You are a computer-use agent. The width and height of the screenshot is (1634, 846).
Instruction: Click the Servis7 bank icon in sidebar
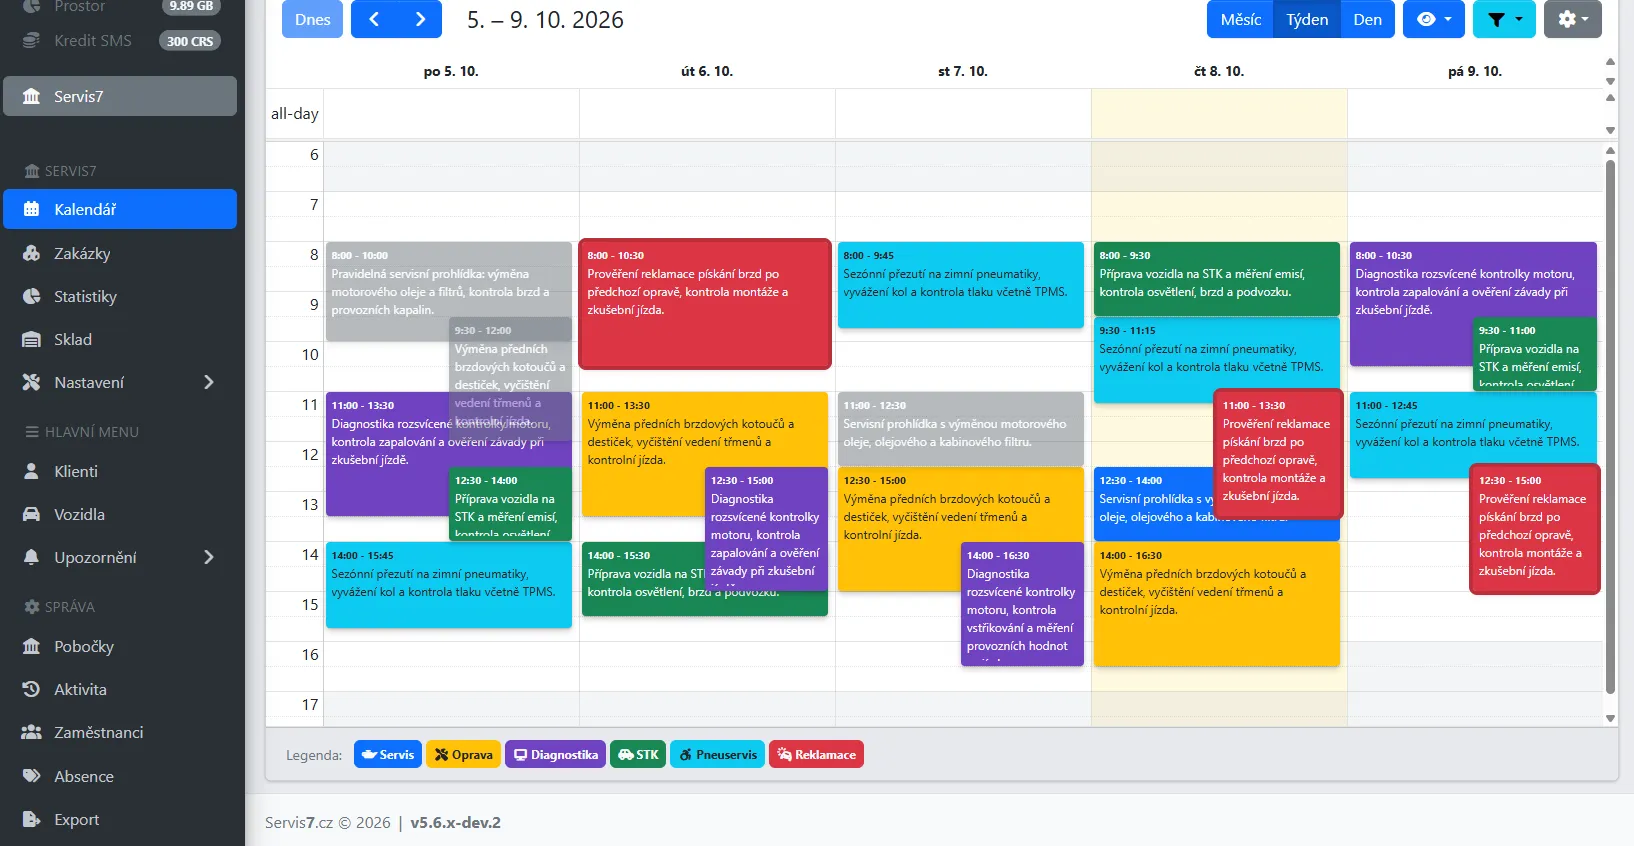click(x=31, y=96)
